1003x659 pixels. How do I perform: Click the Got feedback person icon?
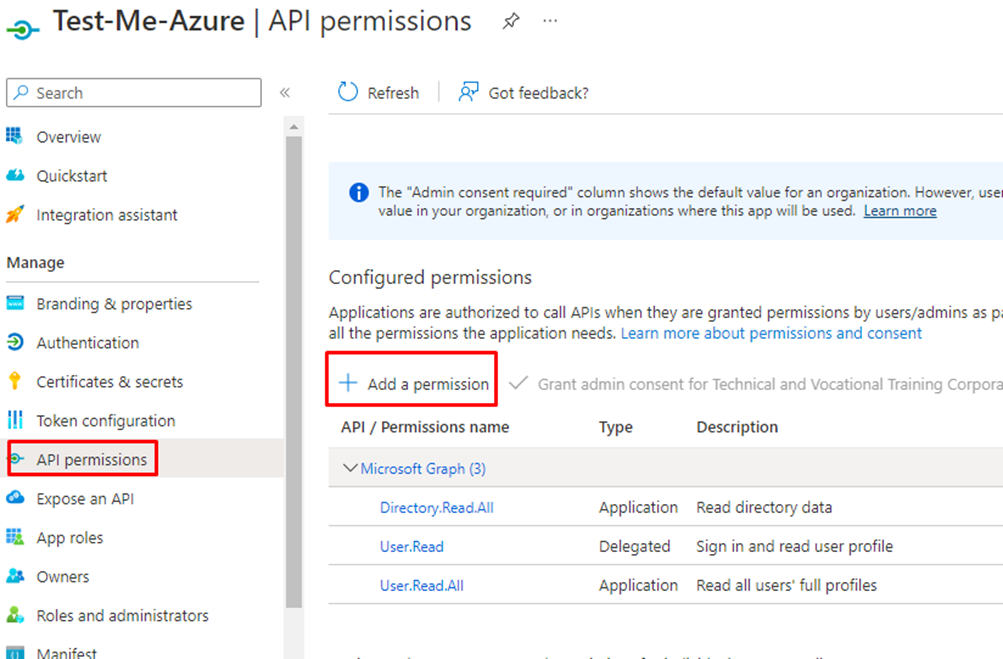468,92
